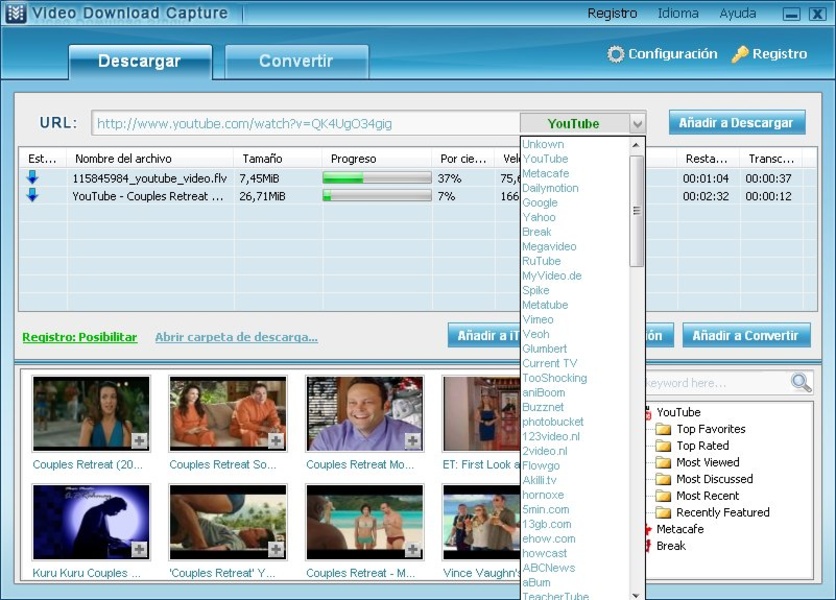Open Most Viewed folder icon

(x=663, y=462)
